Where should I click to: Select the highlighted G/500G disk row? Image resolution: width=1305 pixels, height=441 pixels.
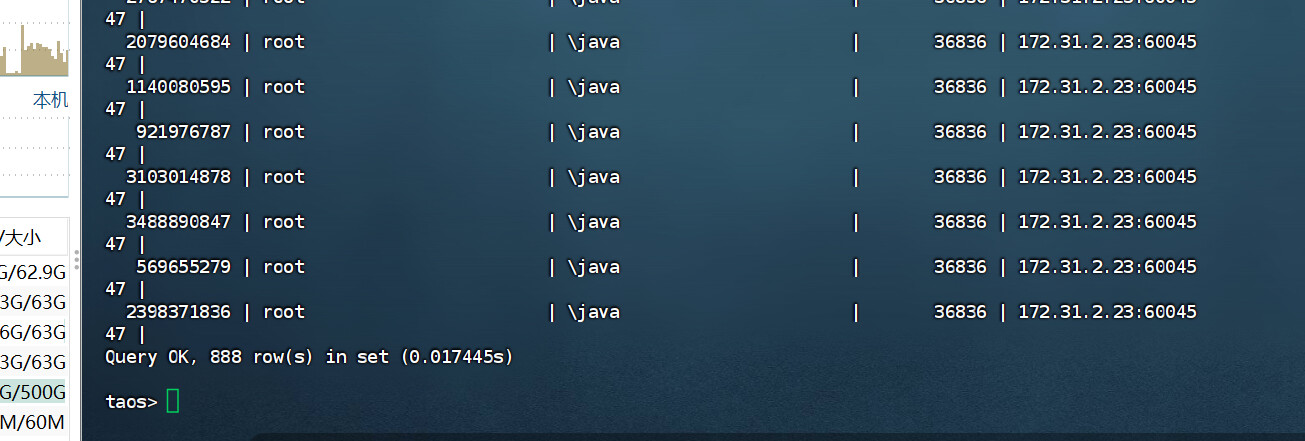(x=33, y=392)
